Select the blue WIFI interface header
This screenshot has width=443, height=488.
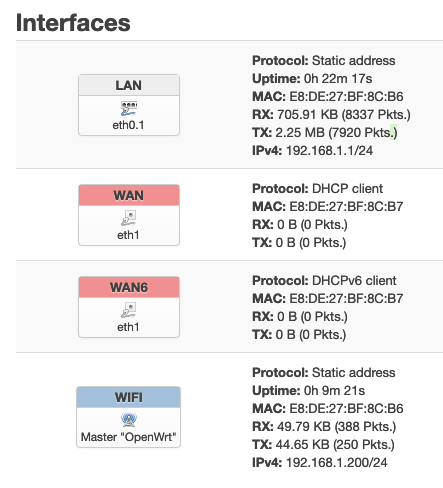click(129, 397)
